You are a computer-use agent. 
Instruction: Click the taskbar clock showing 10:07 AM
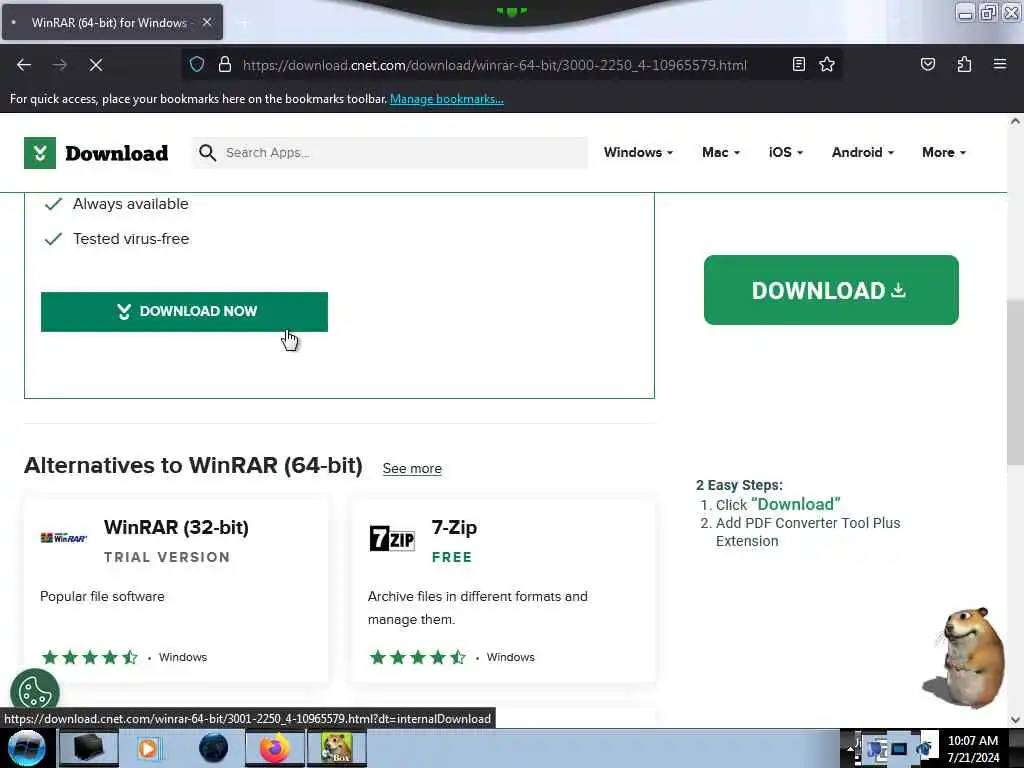(973, 748)
